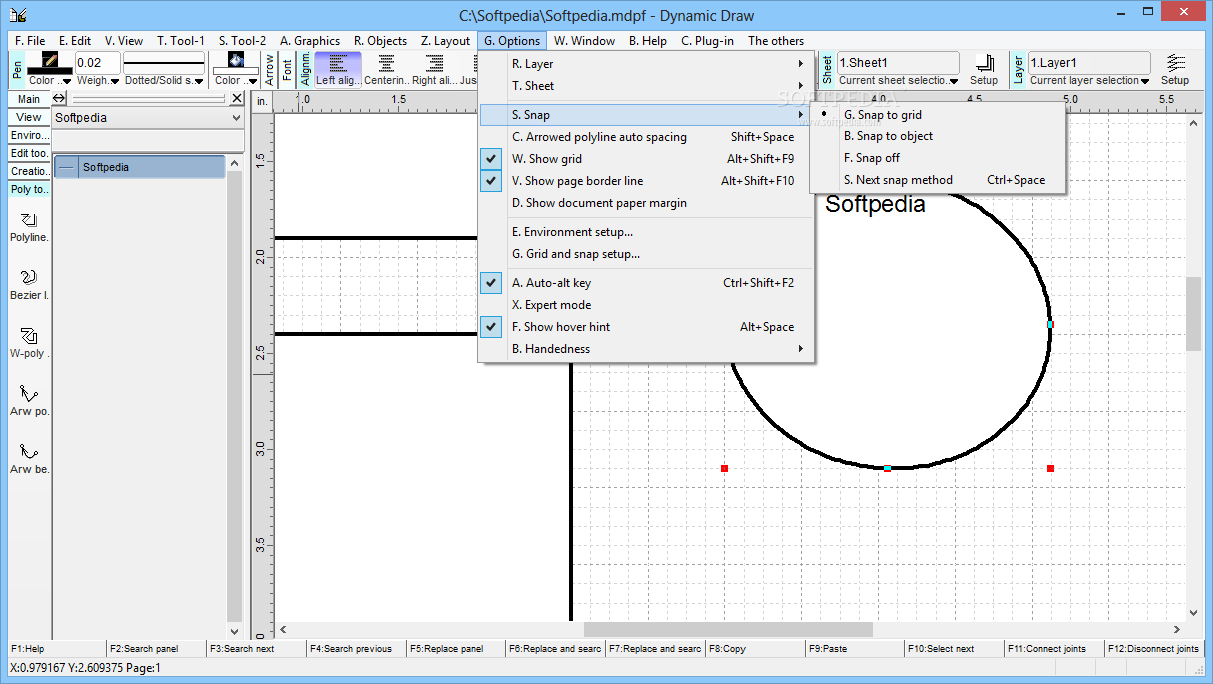Select the Polyline tool
1213x684 pixels.
pyautogui.click(x=29, y=227)
